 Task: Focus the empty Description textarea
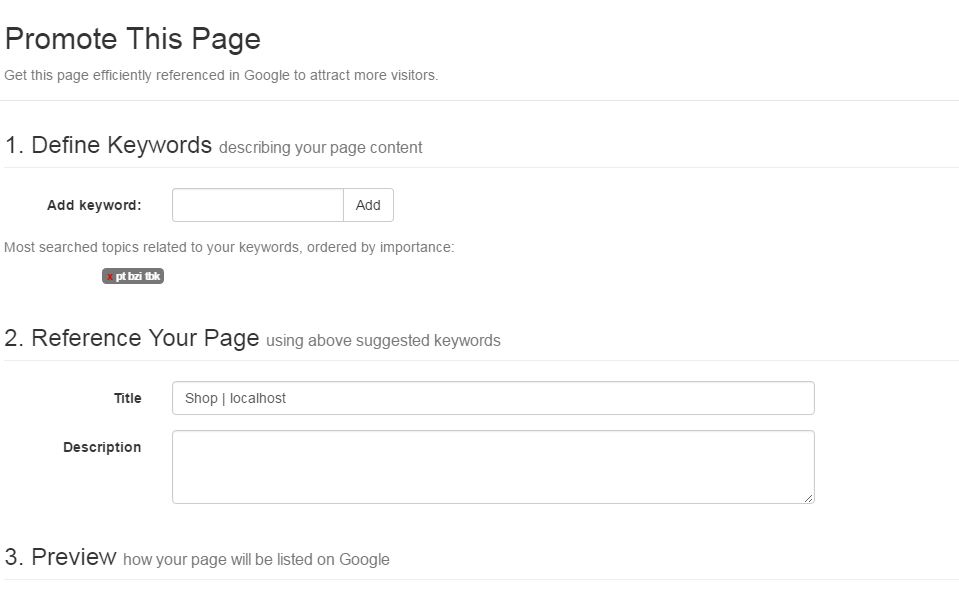point(493,467)
